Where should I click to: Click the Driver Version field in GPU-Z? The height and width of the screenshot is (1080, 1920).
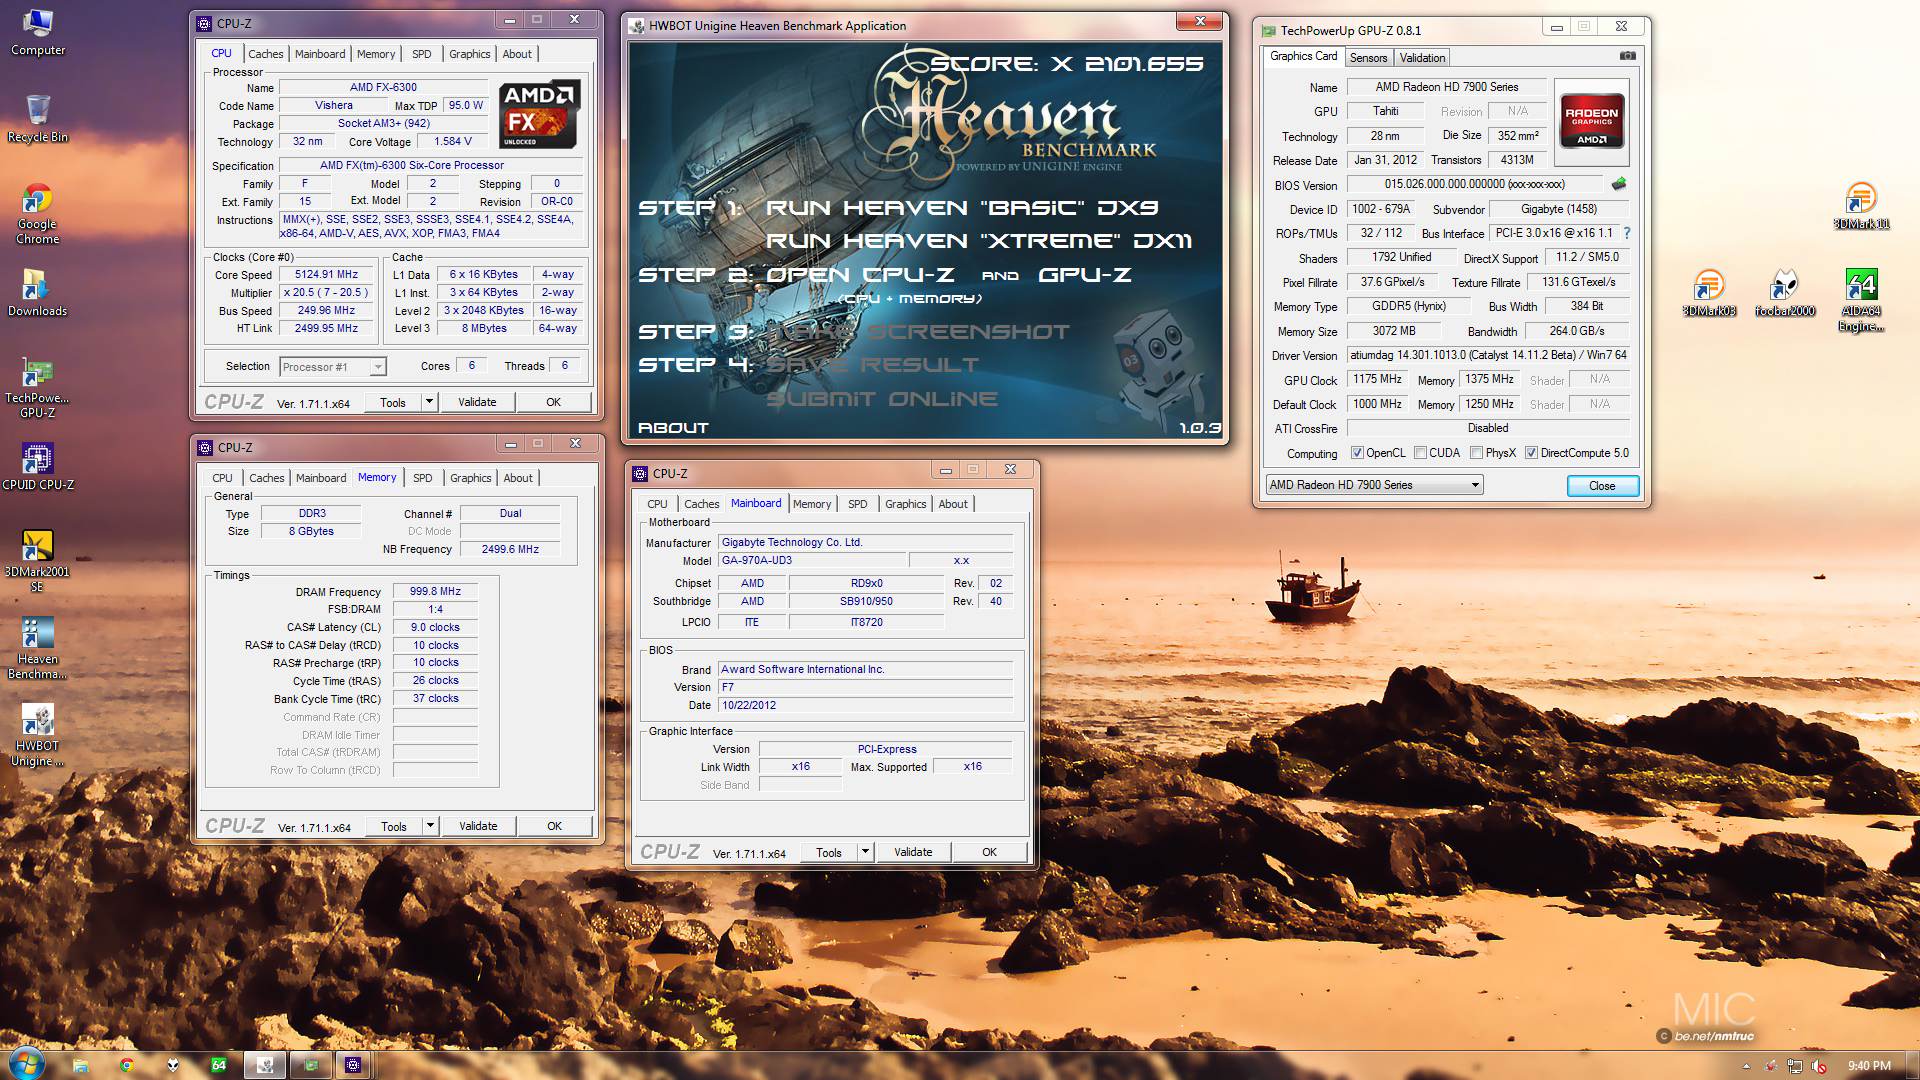pos(1488,355)
